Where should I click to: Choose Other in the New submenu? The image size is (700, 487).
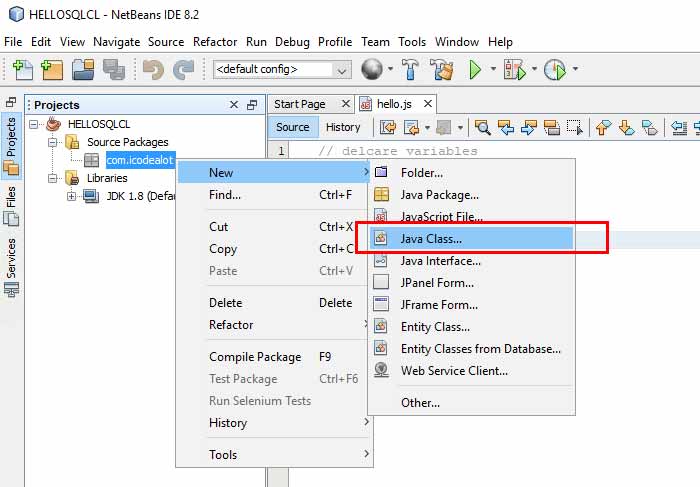click(471, 403)
